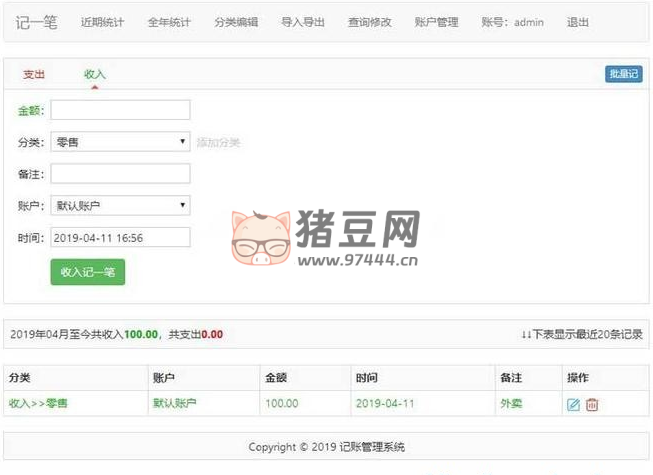Click the 时间 date field
Image resolution: width=653 pixels, height=475 pixels.
point(120,238)
